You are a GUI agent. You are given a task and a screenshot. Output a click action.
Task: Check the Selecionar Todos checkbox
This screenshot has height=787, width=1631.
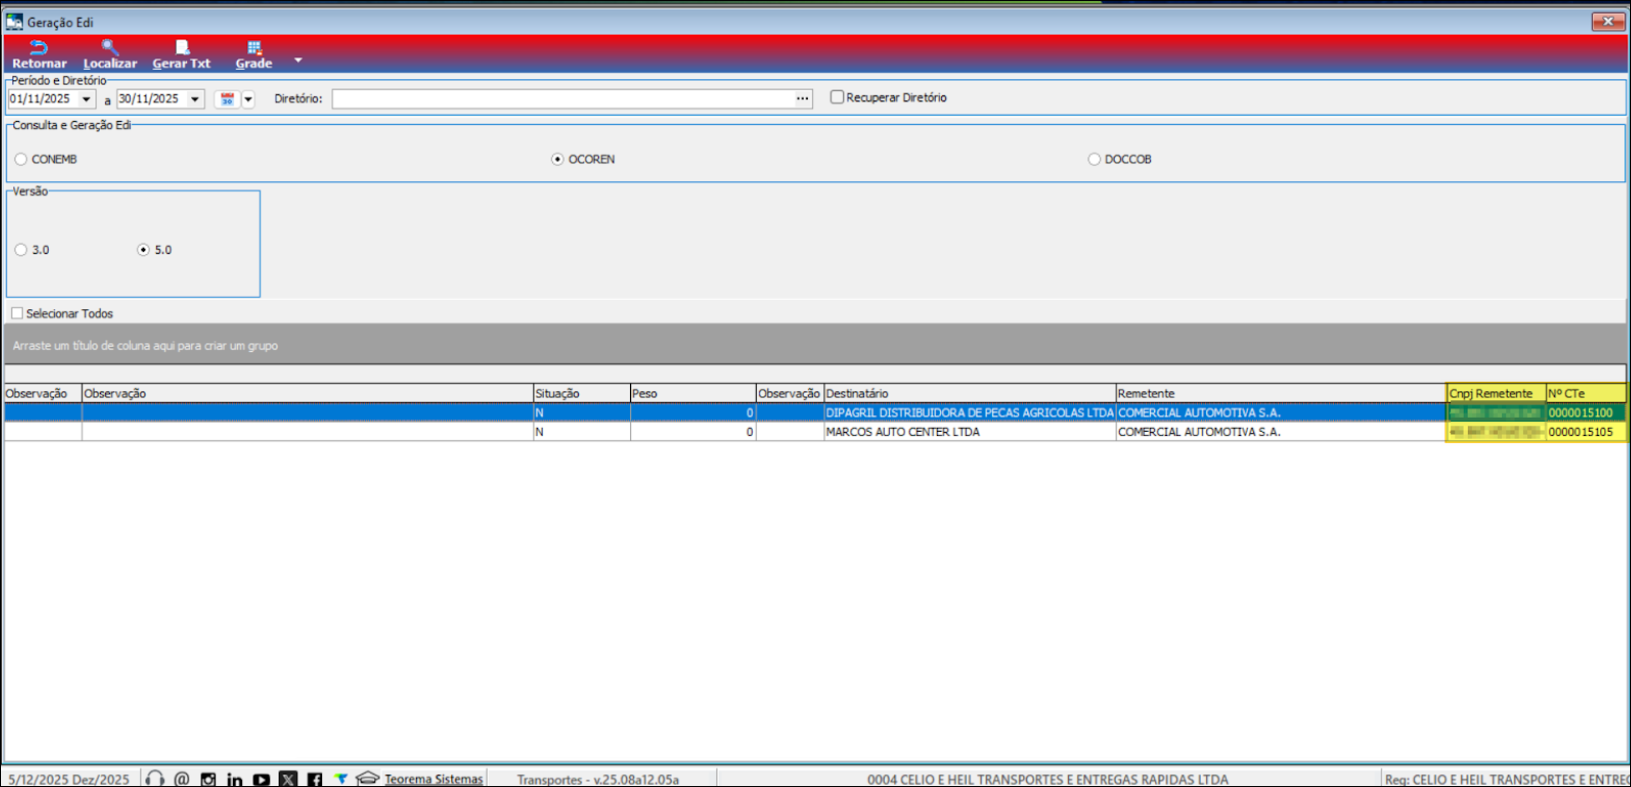point(17,313)
